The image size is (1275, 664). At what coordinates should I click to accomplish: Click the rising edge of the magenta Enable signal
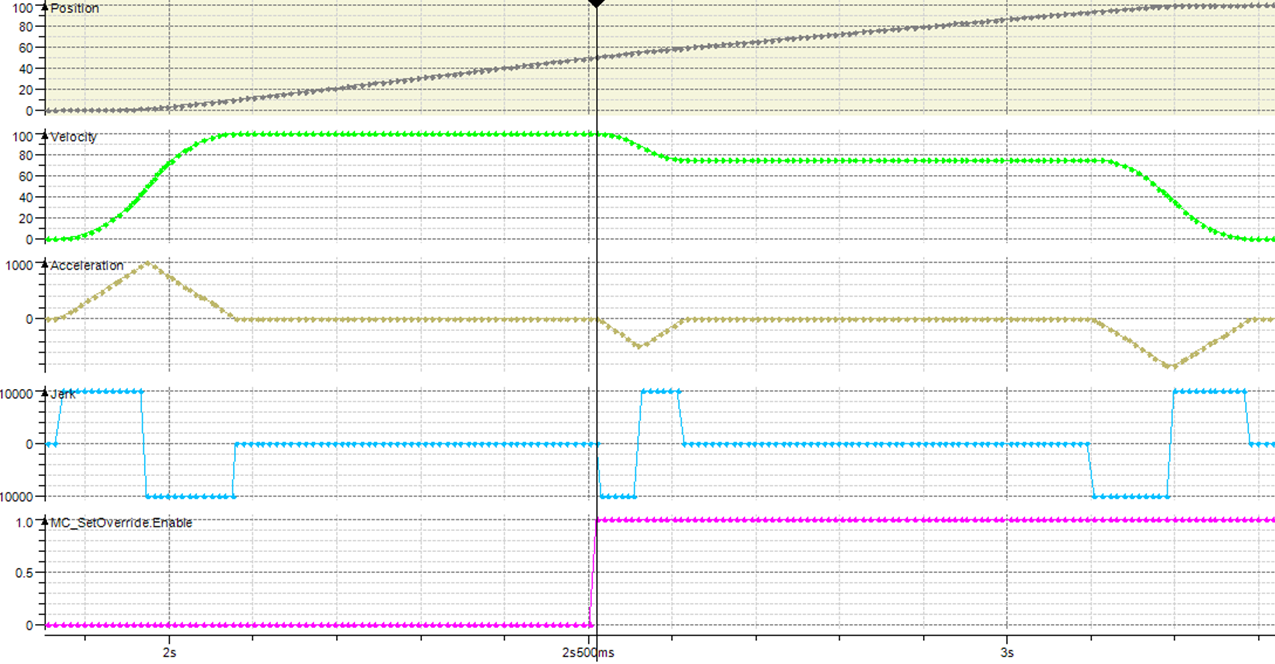[x=593, y=572]
